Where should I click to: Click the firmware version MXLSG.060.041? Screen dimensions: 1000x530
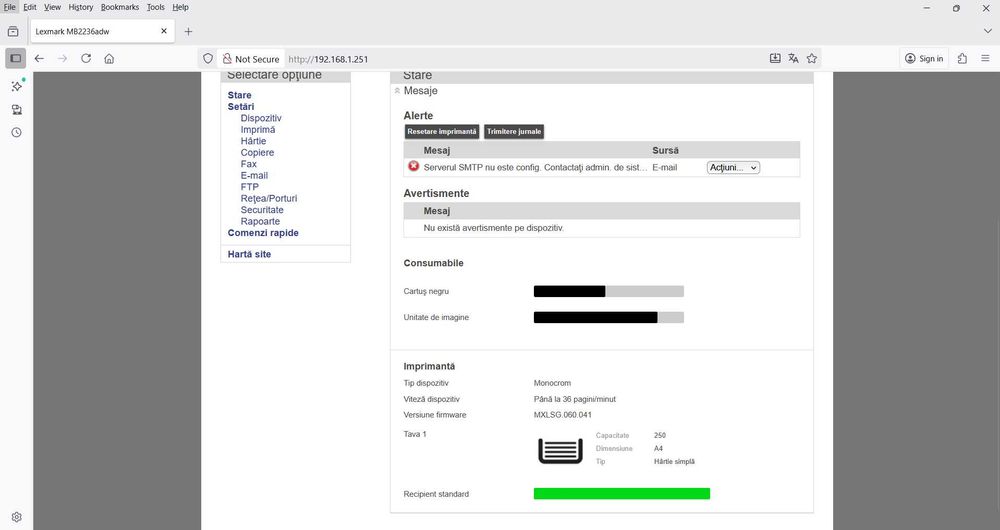coord(562,415)
